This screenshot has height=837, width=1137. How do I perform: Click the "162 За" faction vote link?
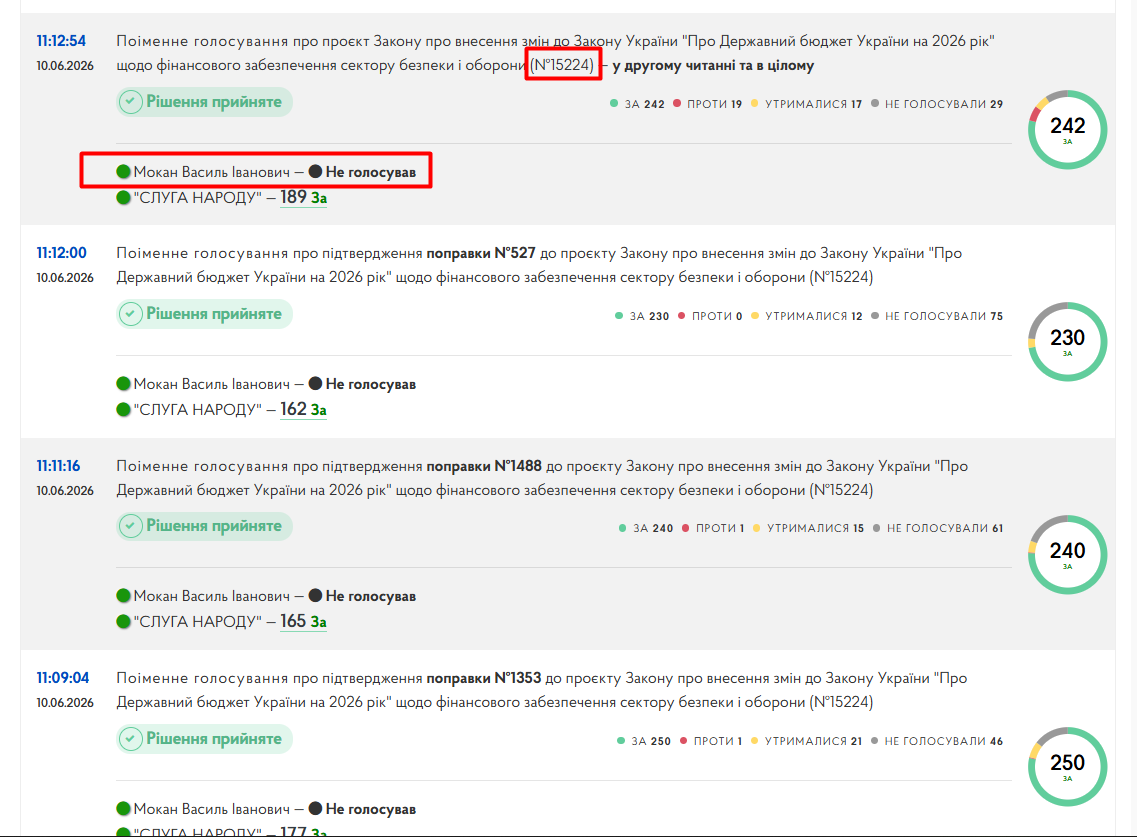click(303, 410)
